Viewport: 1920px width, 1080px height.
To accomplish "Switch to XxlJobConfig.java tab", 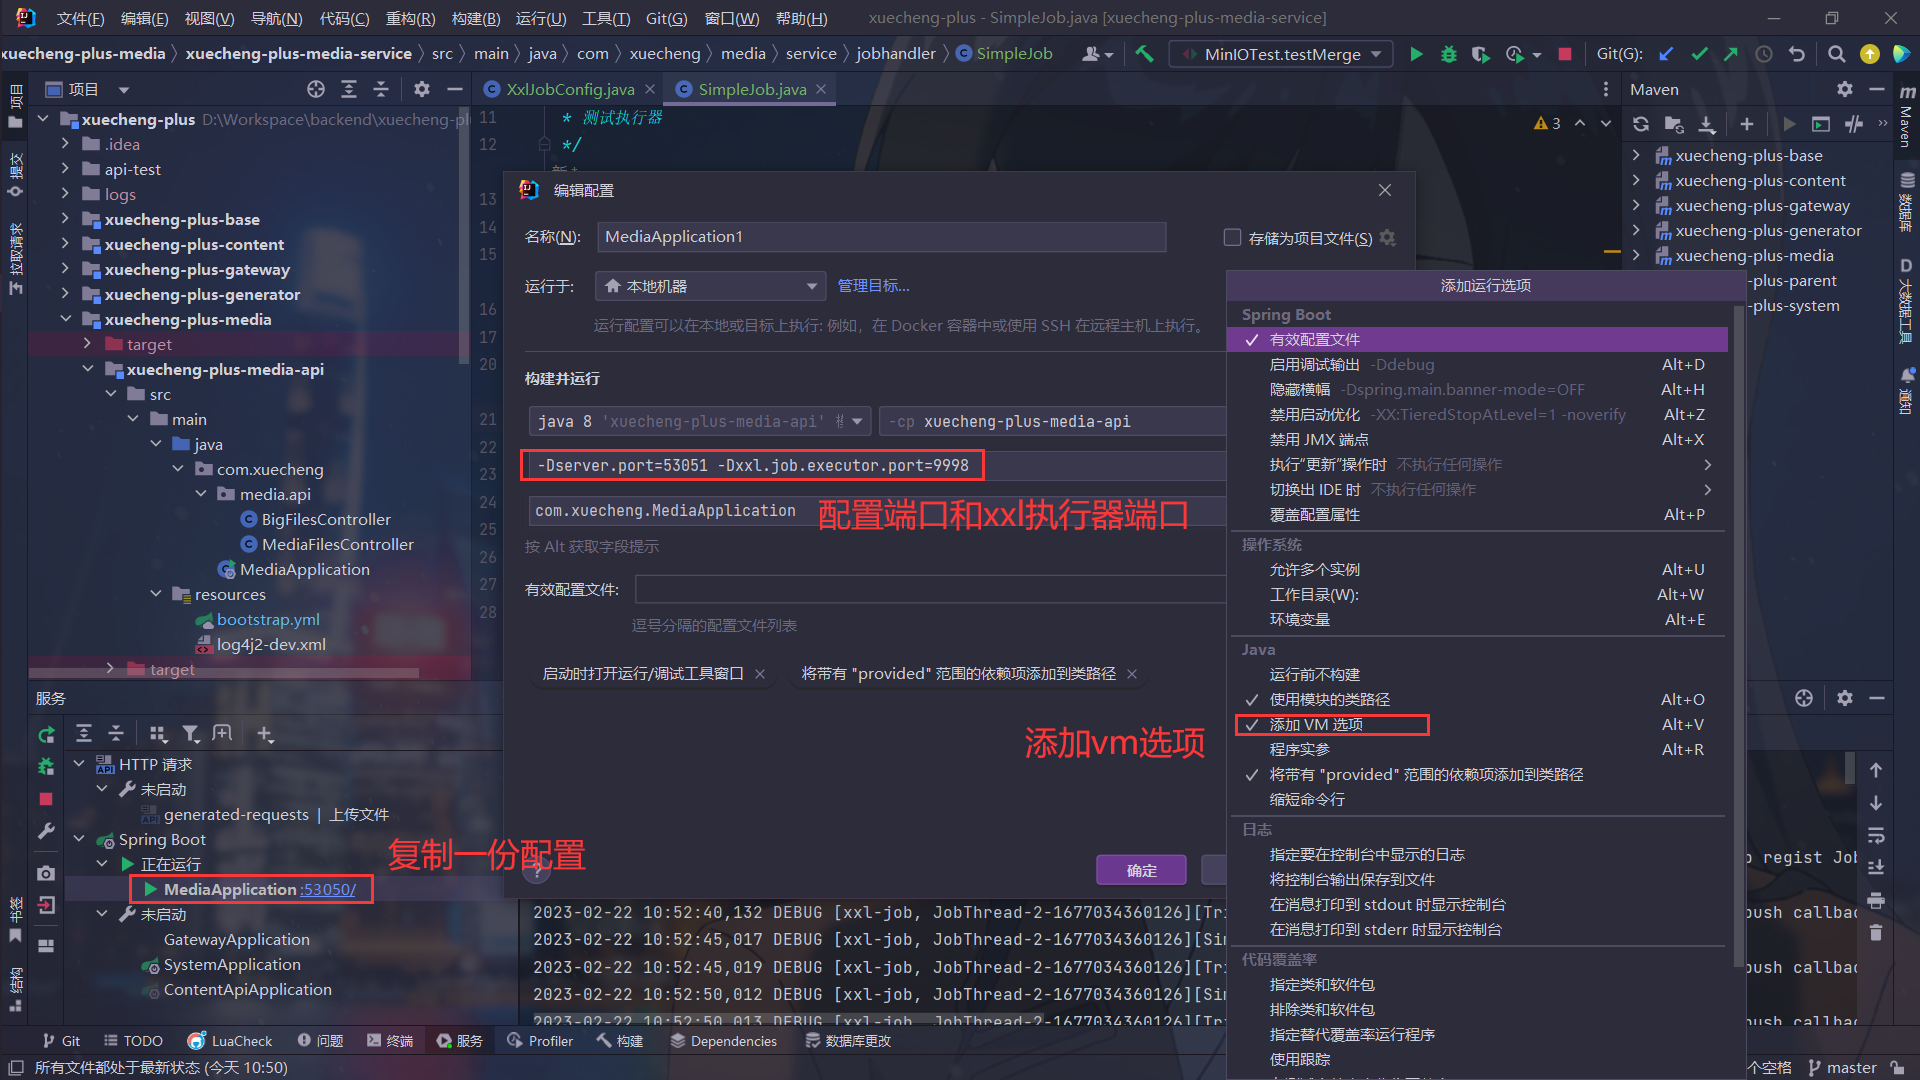I will point(569,89).
